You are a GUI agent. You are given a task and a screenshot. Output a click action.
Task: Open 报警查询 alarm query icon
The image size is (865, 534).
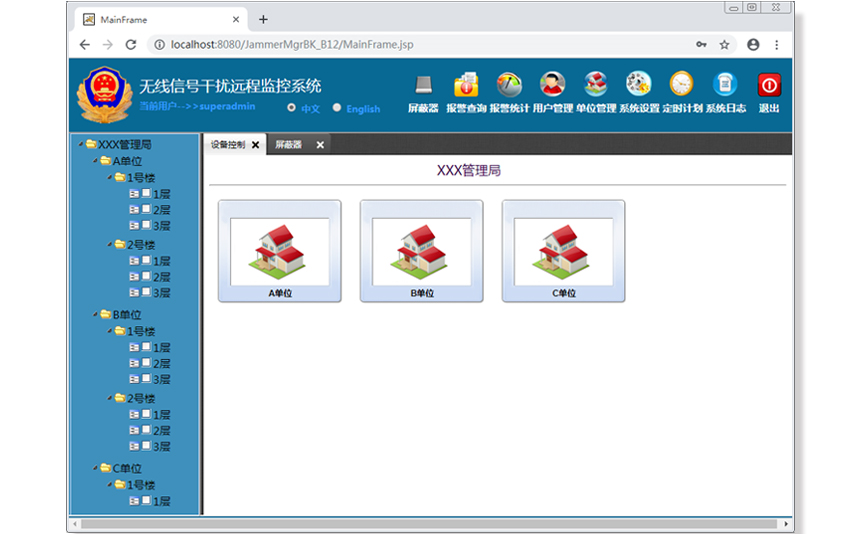[466, 86]
